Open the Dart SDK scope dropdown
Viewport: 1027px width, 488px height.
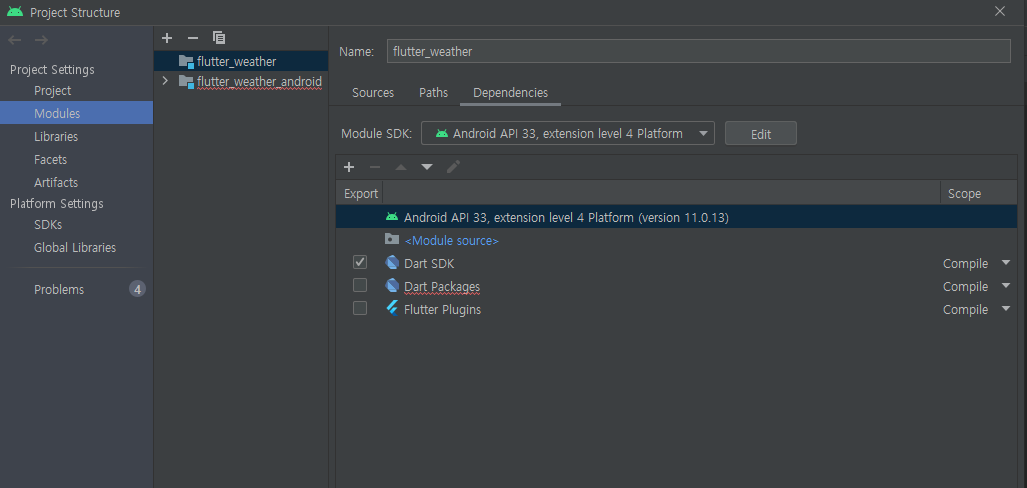tap(1006, 263)
